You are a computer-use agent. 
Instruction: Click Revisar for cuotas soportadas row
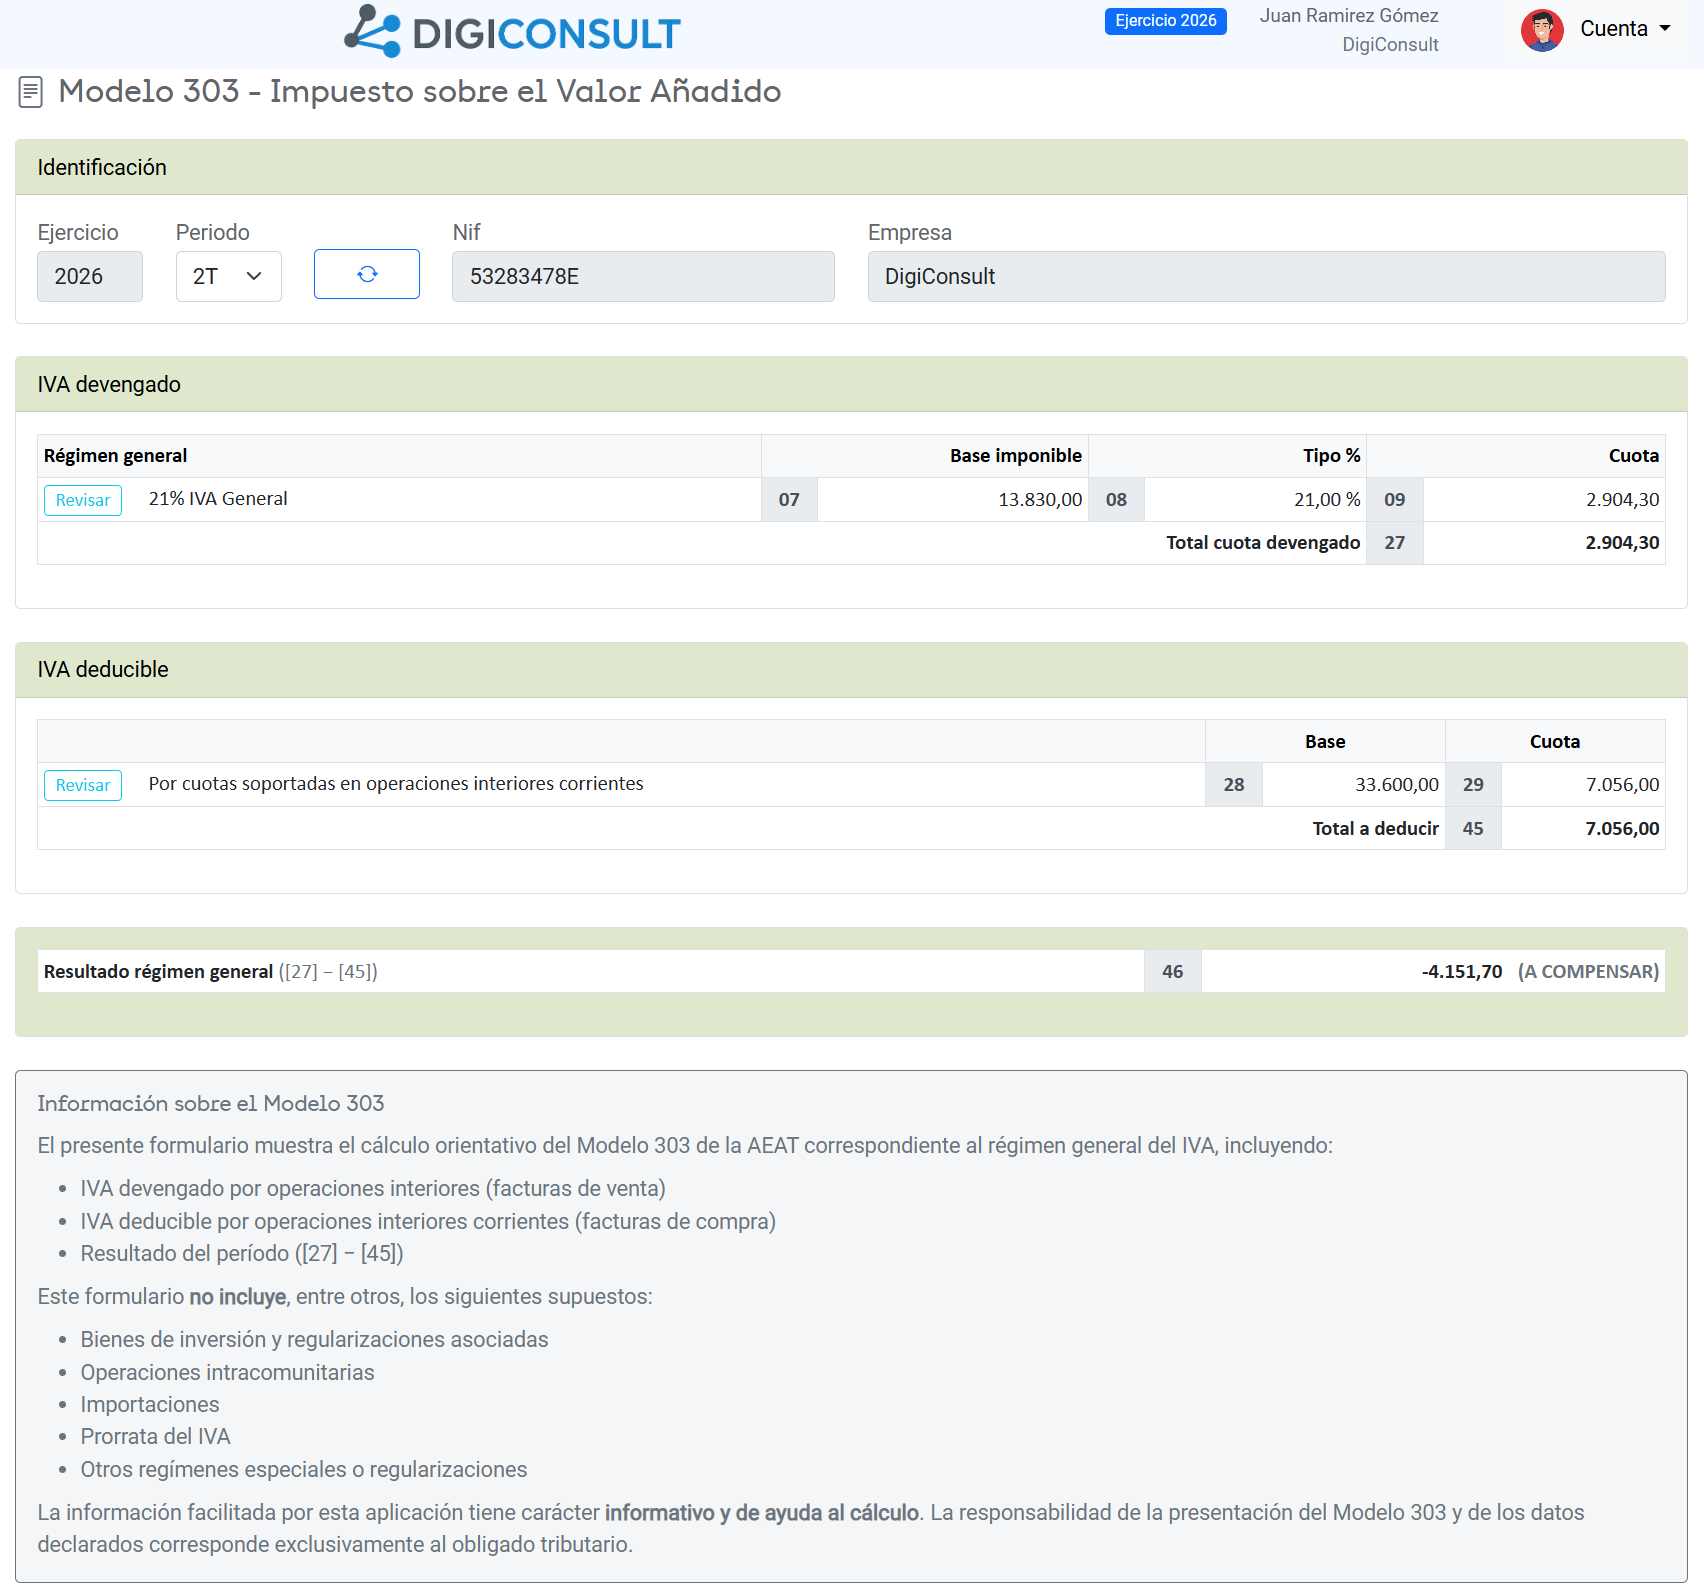[83, 785]
